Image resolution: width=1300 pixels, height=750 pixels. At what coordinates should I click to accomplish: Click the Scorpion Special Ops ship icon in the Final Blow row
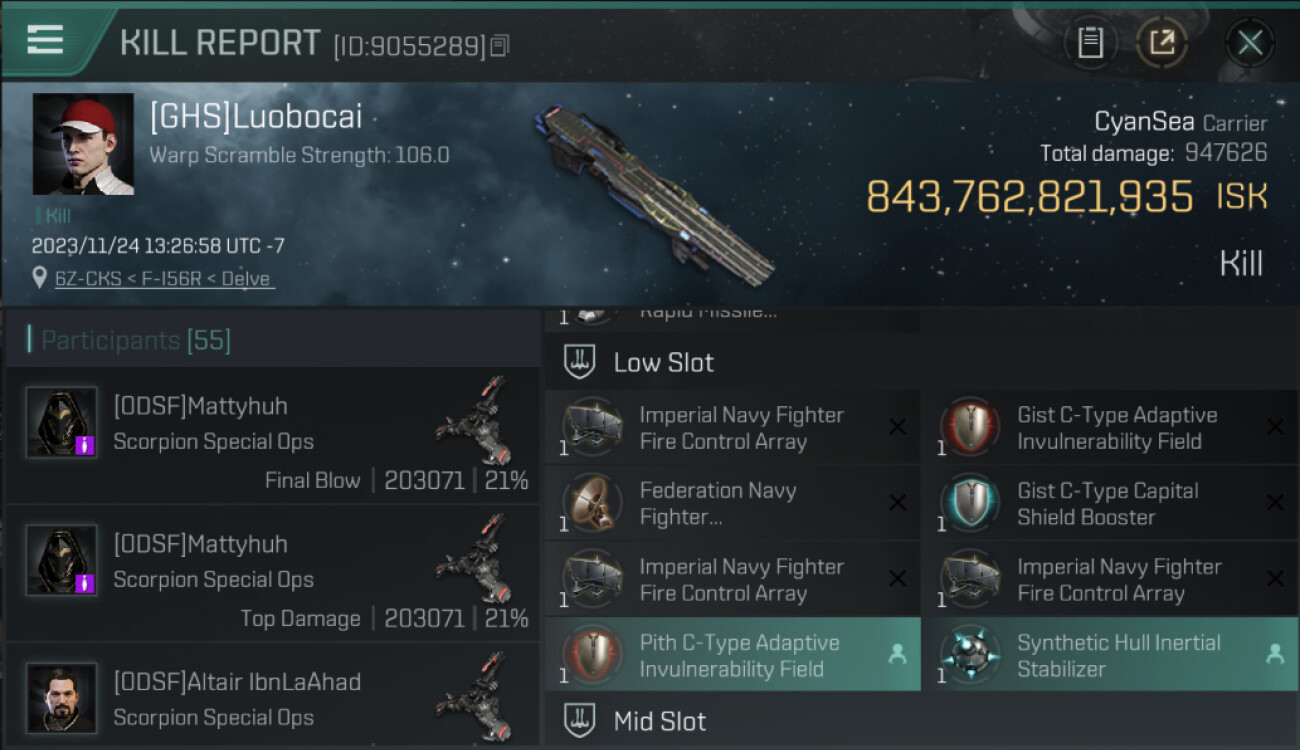(472, 420)
